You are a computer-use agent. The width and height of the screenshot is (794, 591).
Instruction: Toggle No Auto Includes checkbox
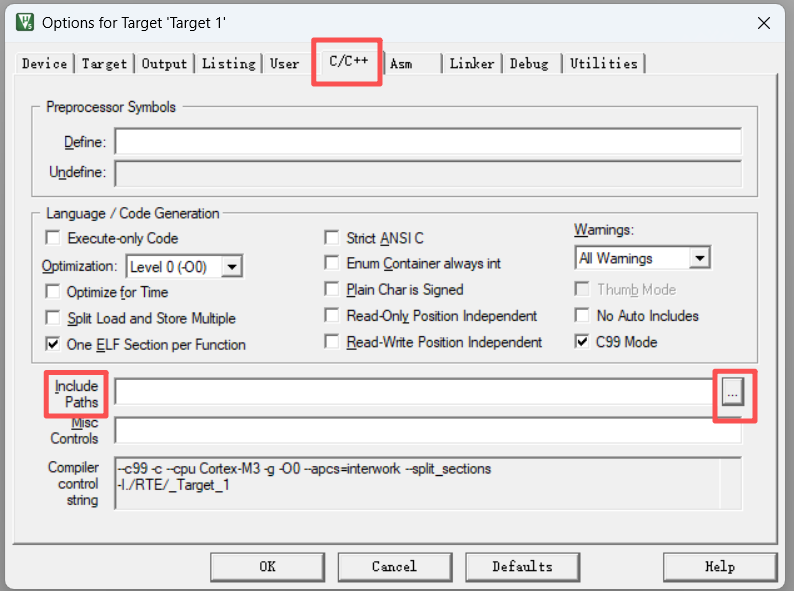[x=582, y=316]
